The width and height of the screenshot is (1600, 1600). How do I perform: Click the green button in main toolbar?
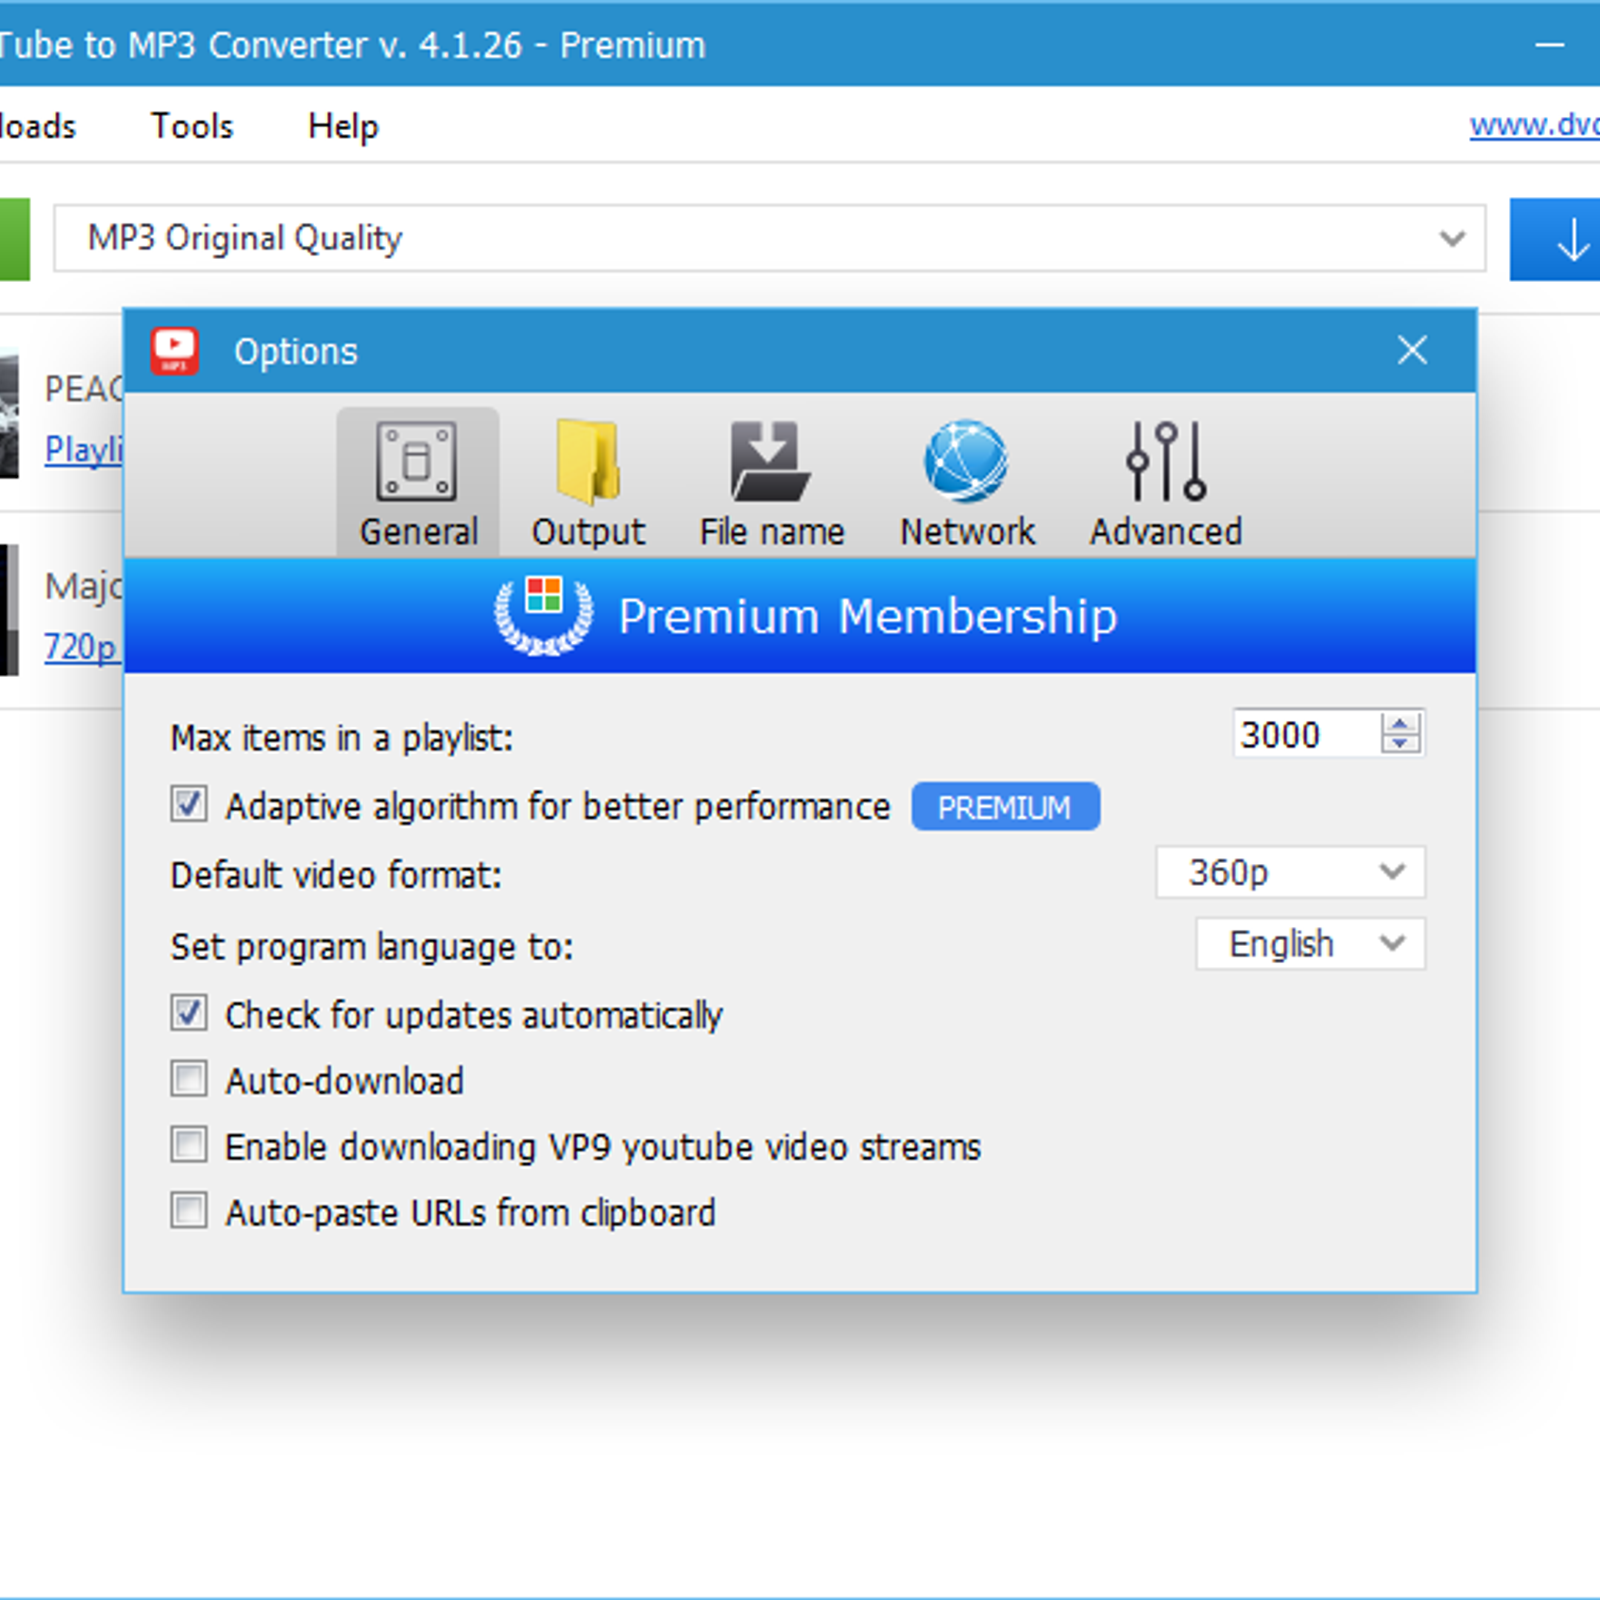(15, 239)
